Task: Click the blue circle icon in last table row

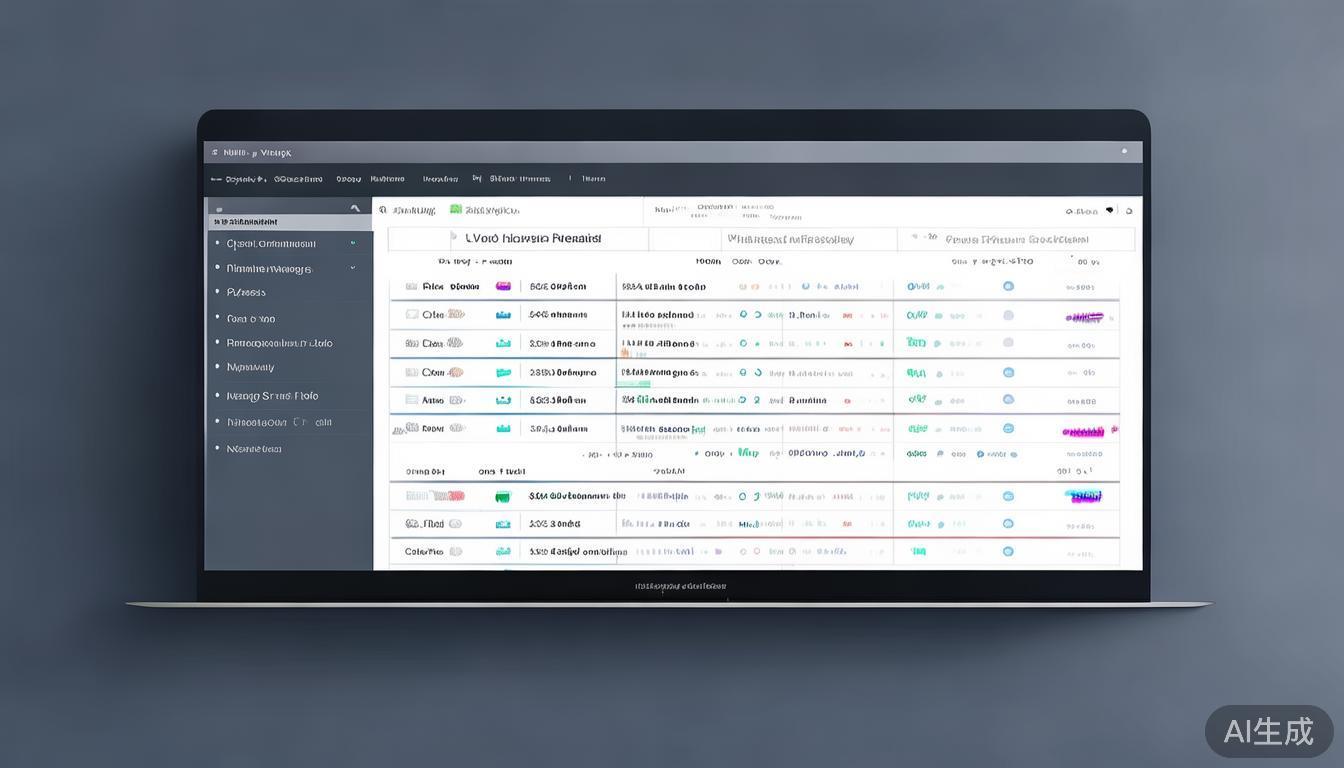Action: pos(1008,551)
